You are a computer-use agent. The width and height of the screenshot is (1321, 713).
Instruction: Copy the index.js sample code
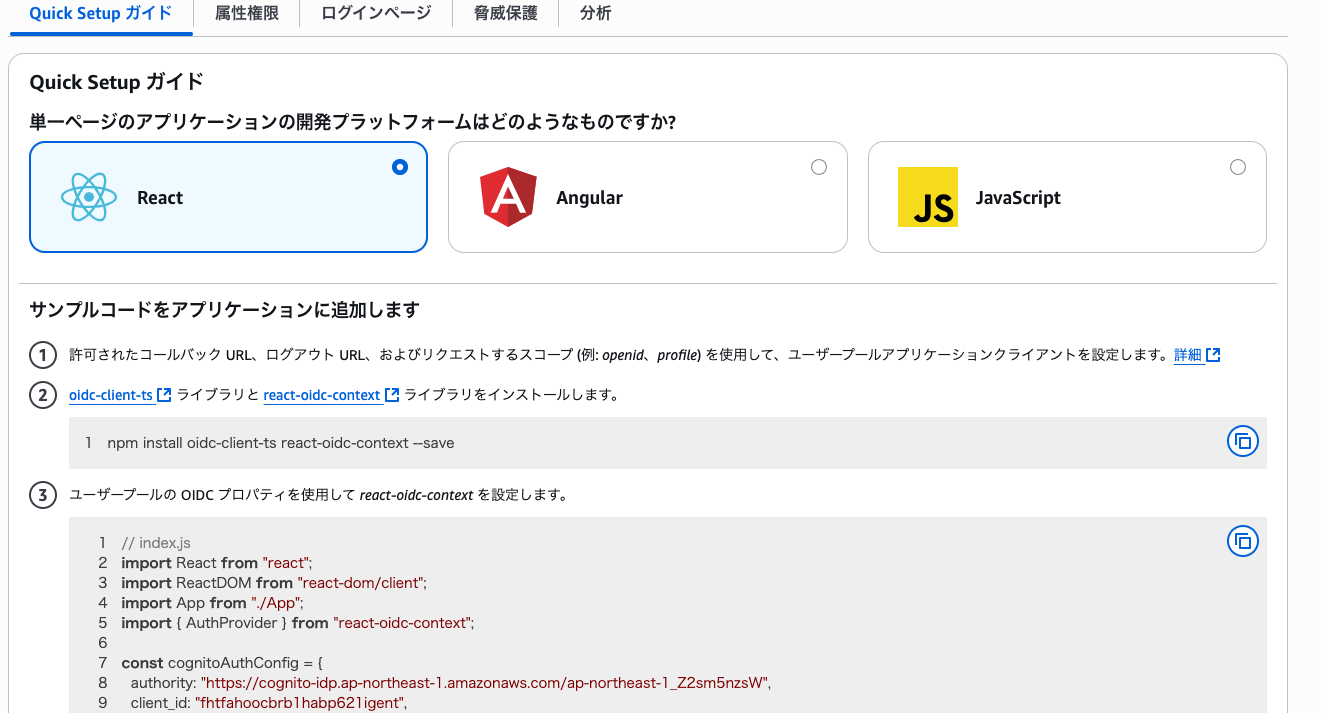[1242, 541]
